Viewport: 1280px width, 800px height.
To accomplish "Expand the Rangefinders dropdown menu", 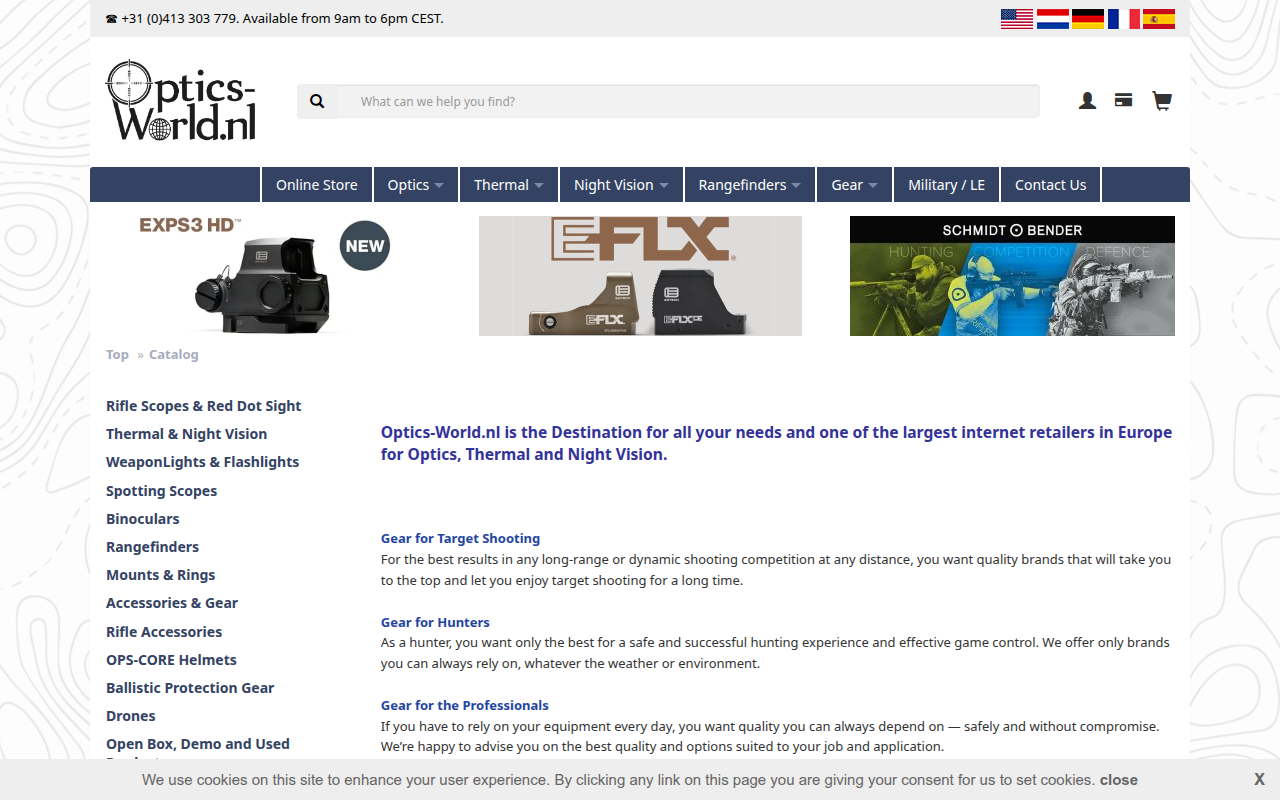I will (x=750, y=185).
